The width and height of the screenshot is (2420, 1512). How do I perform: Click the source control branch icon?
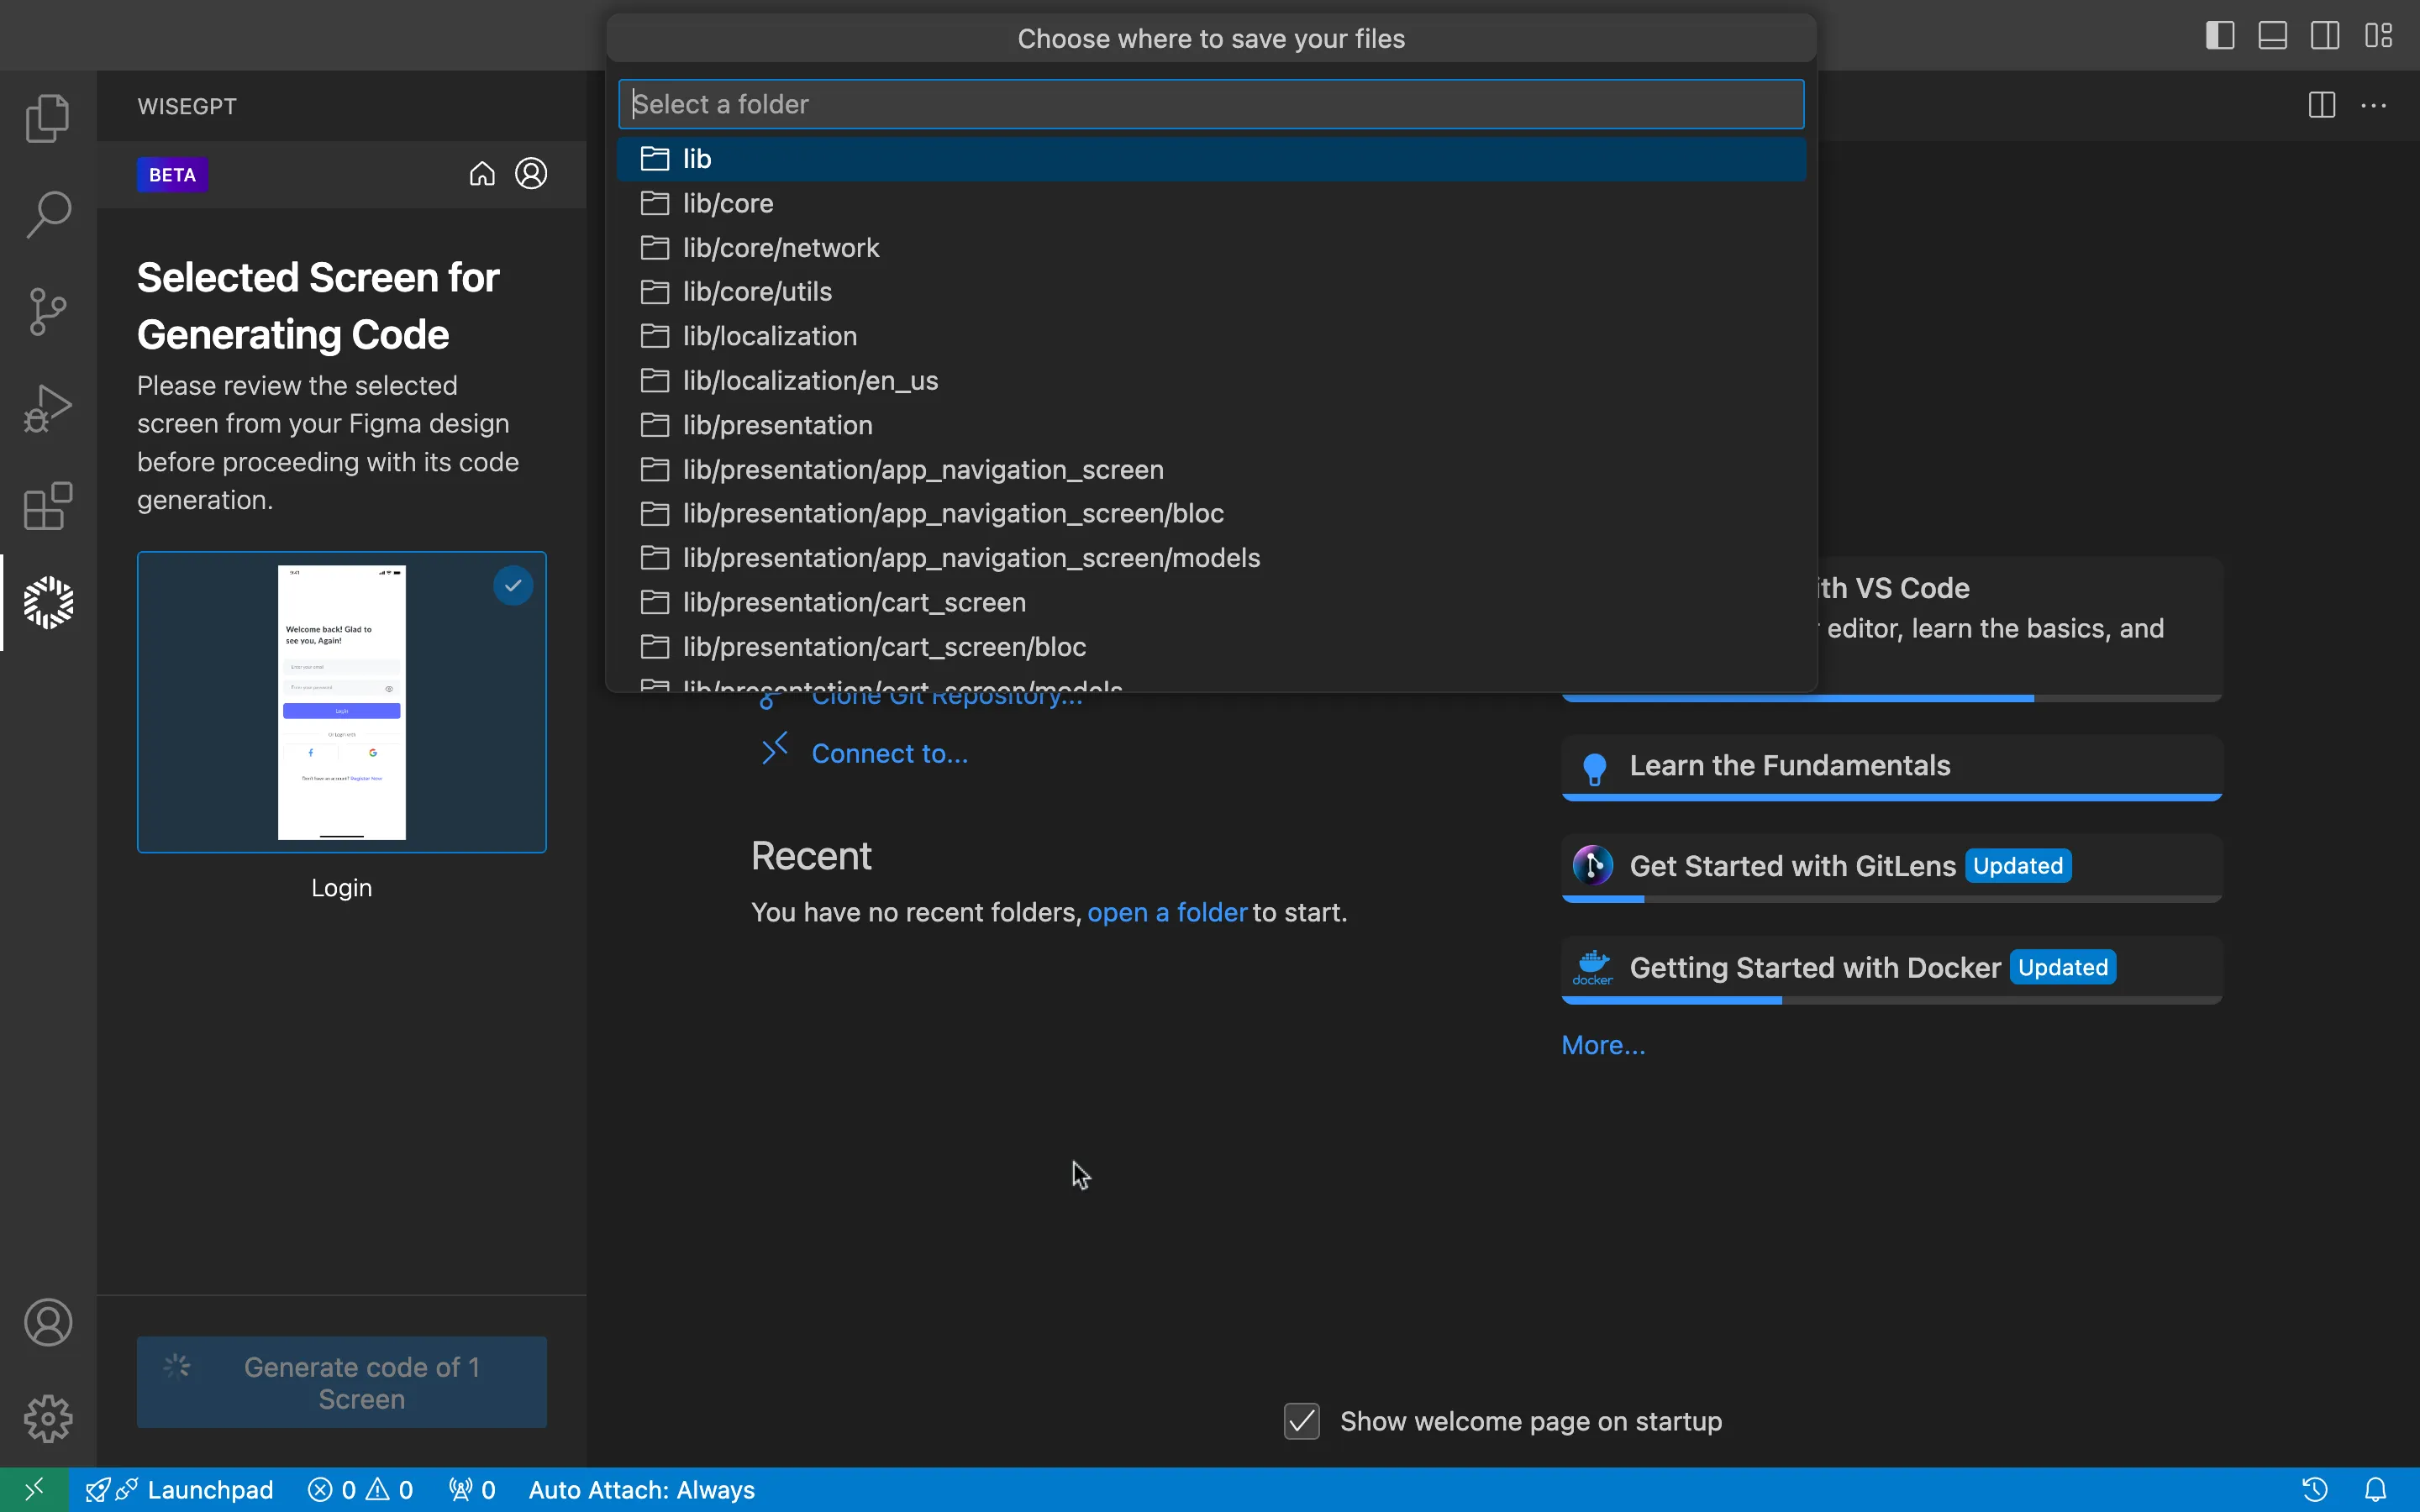tap(47, 310)
